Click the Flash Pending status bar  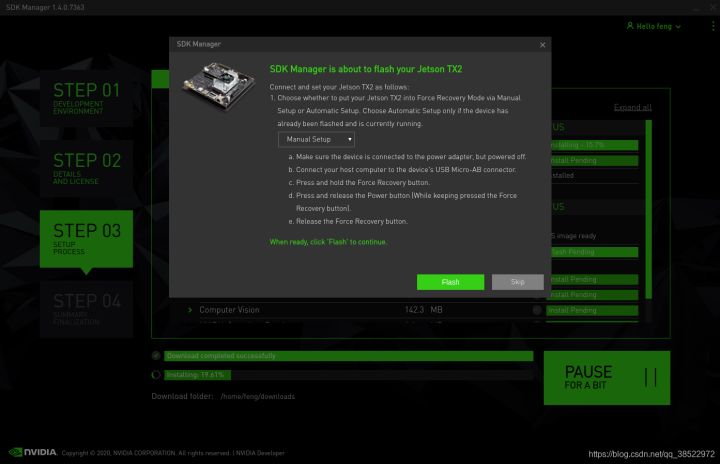[594, 252]
